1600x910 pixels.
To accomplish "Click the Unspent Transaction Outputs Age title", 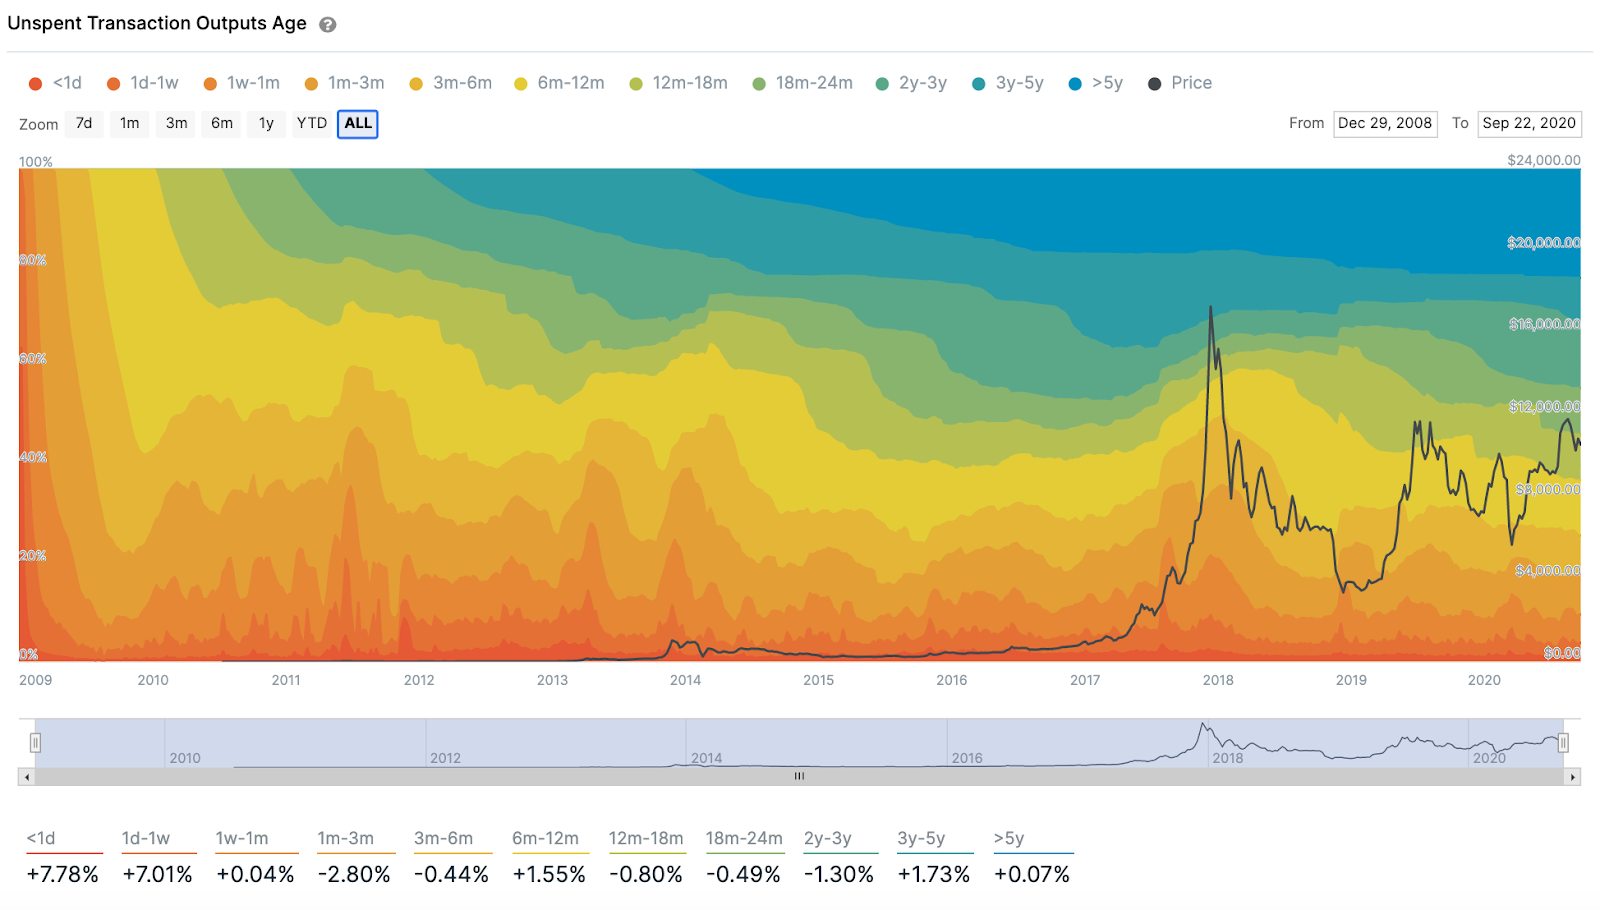I will click(157, 23).
